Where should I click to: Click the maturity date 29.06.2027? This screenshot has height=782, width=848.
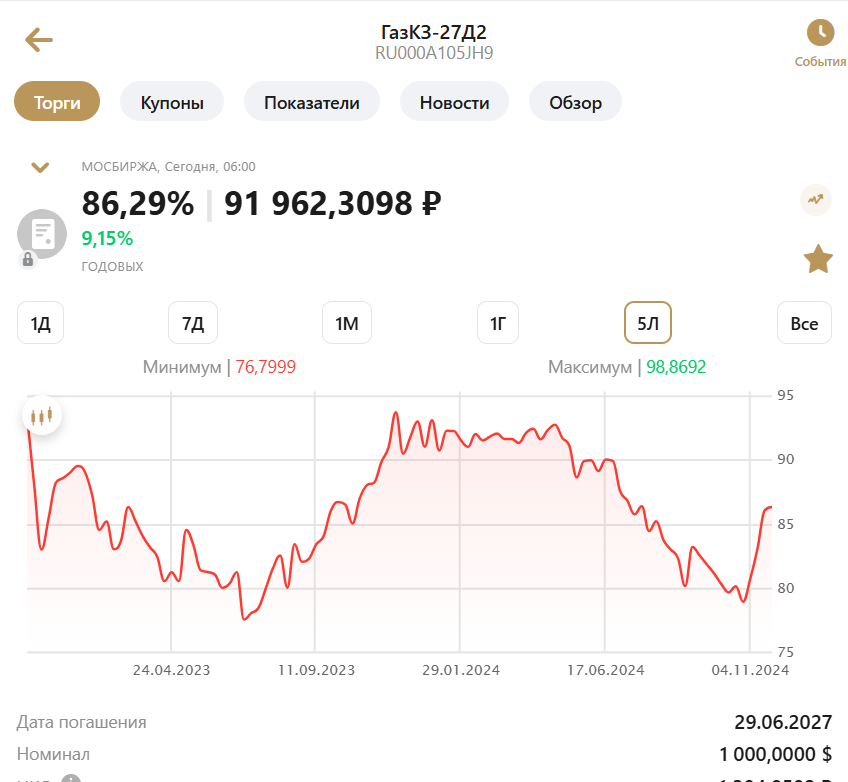[783, 722]
